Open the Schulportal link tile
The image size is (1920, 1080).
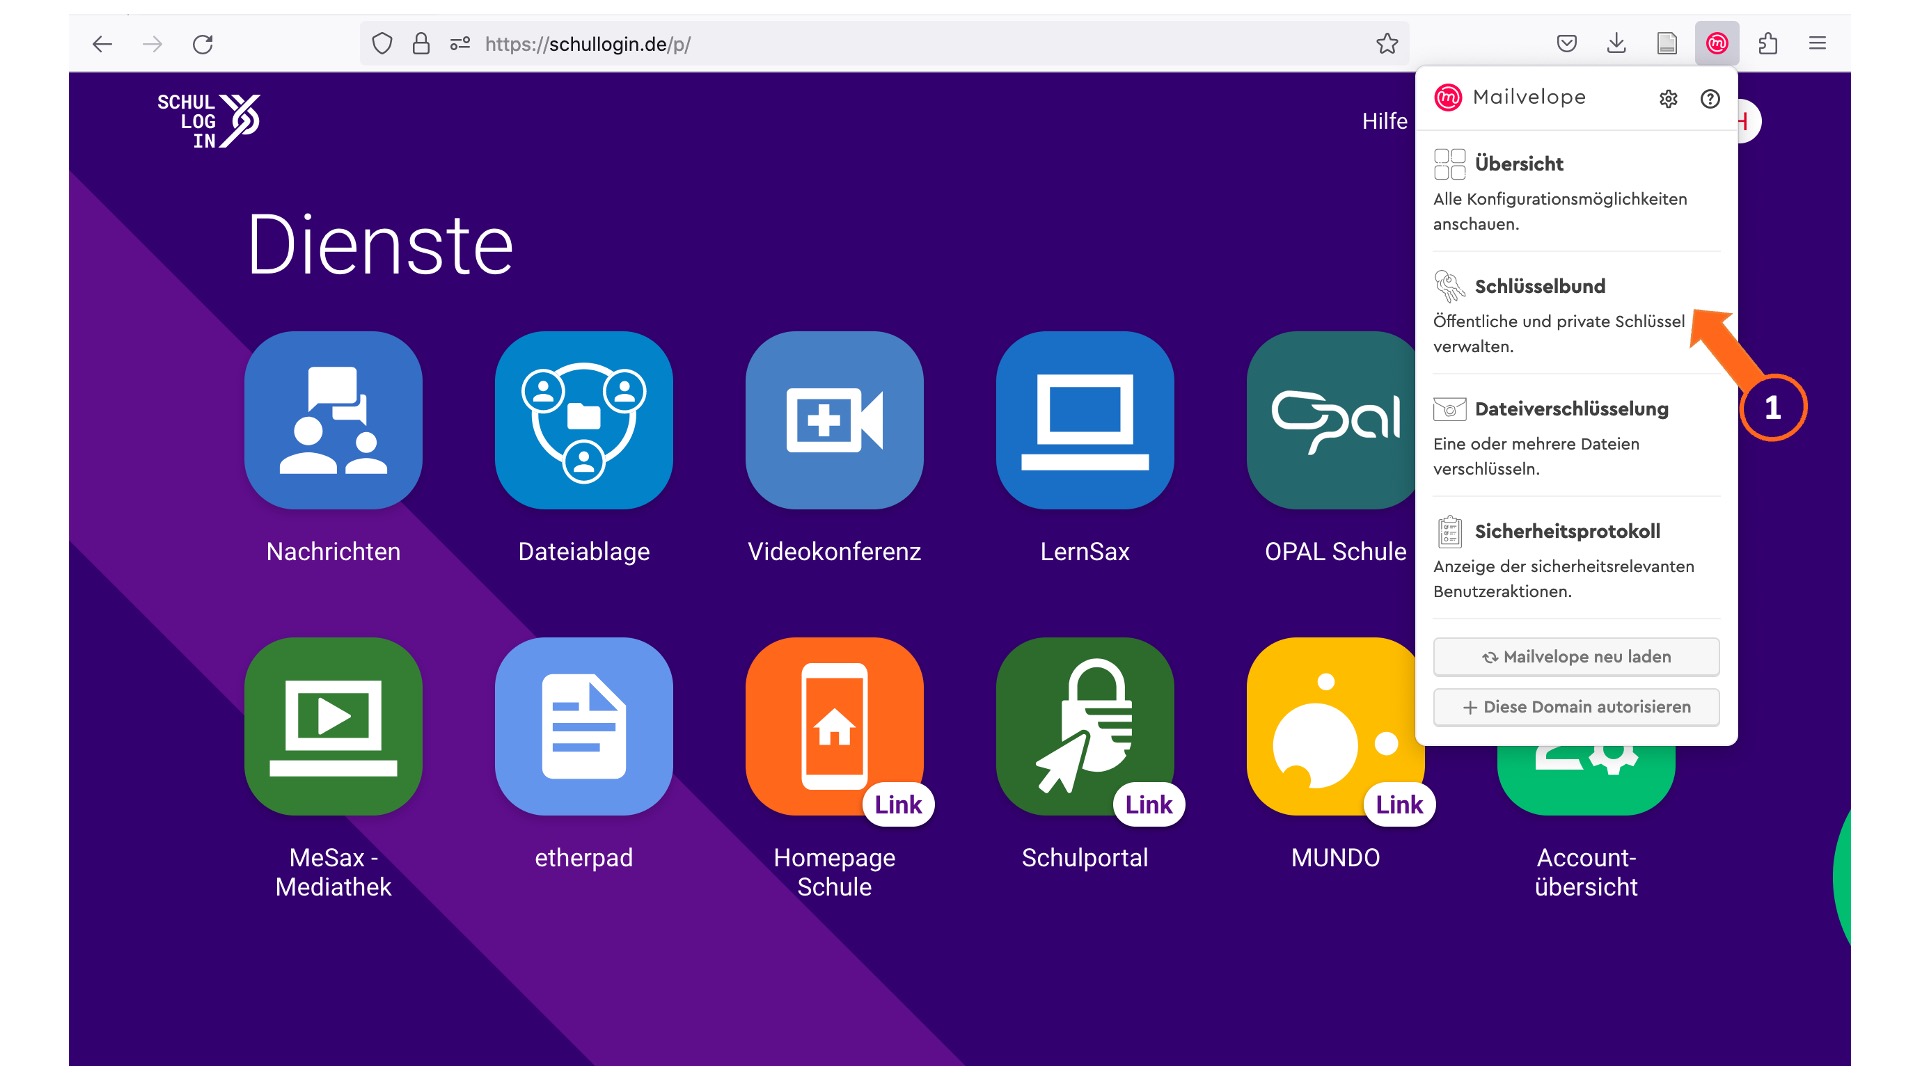coord(1085,726)
